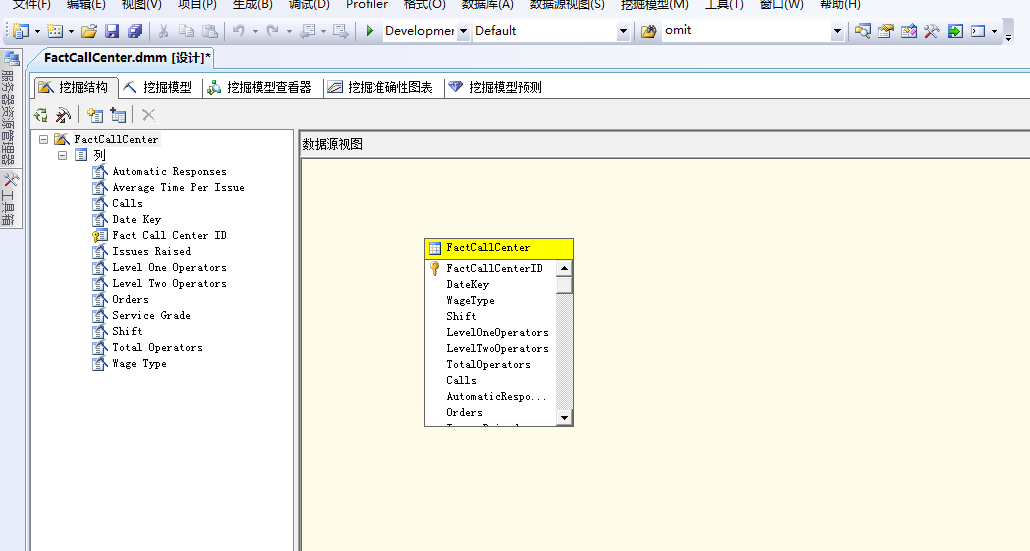Select Average Time Per Issue column
This screenshot has height=551, width=1030.
(x=178, y=187)
